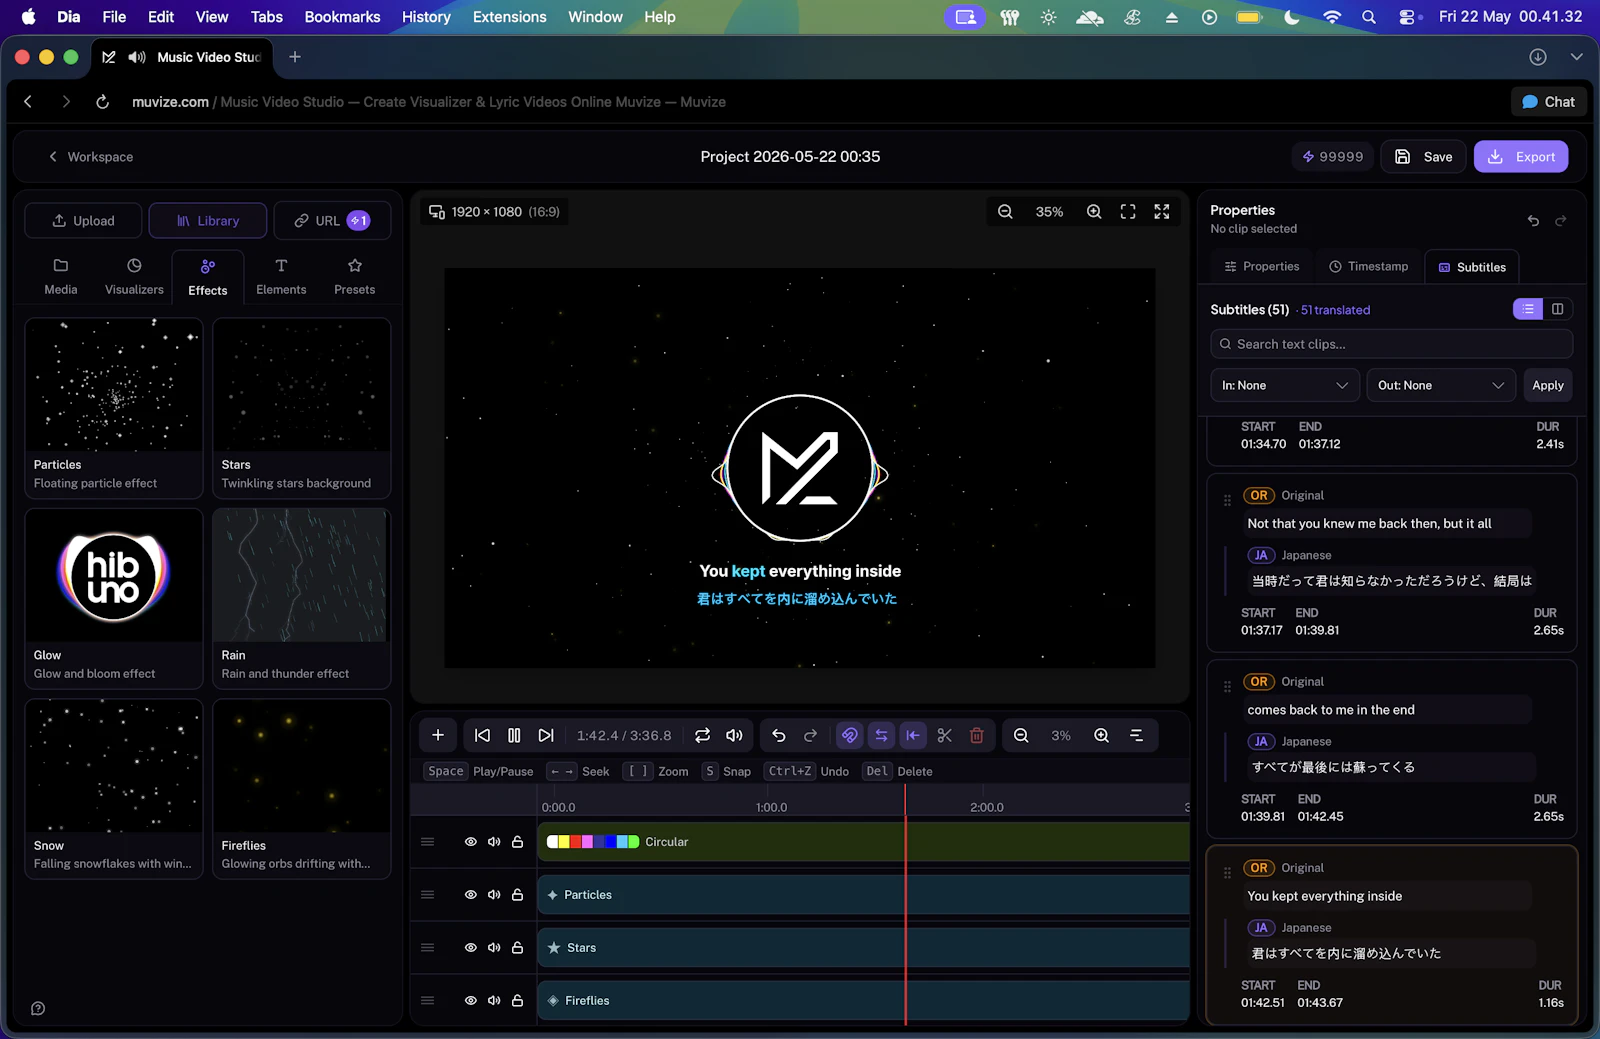
Task: Redo using timeline toolbar arrow
Action: tap(811, 735)
